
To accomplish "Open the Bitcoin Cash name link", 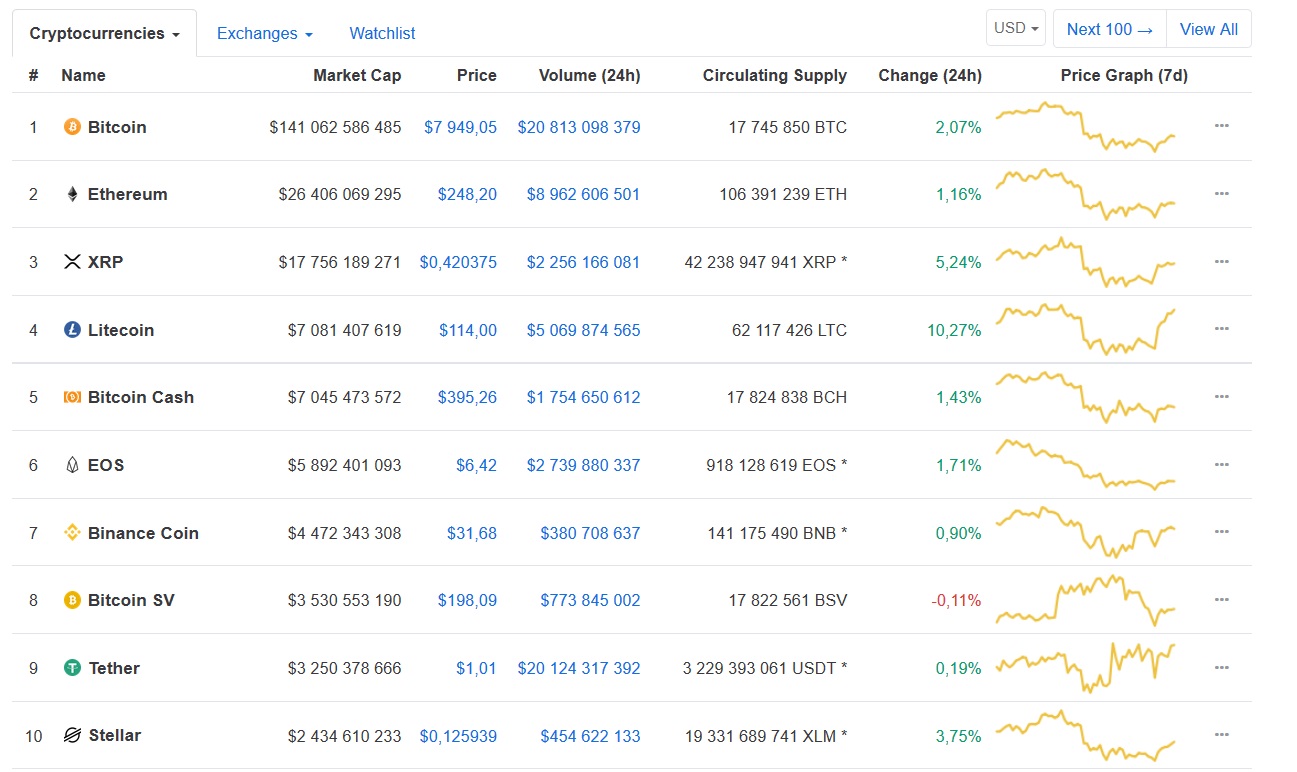I will (x=141, y=397).
